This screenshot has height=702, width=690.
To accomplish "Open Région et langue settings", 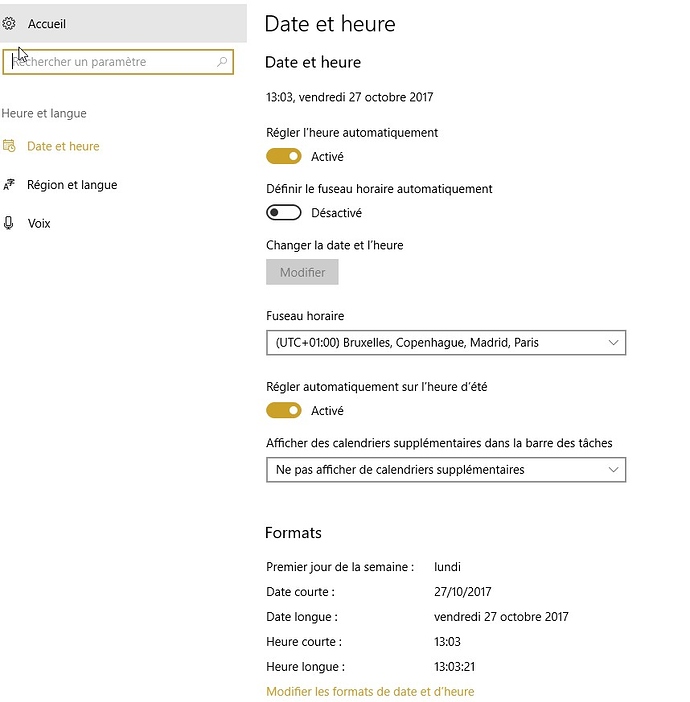I will 72,185.
